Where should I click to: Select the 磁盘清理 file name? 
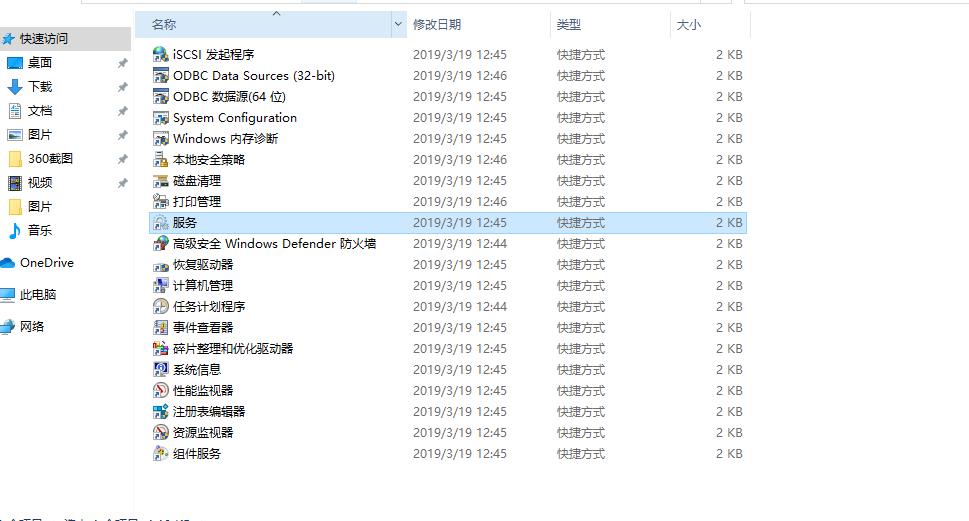pyautogui.click(x=197, y=180)
